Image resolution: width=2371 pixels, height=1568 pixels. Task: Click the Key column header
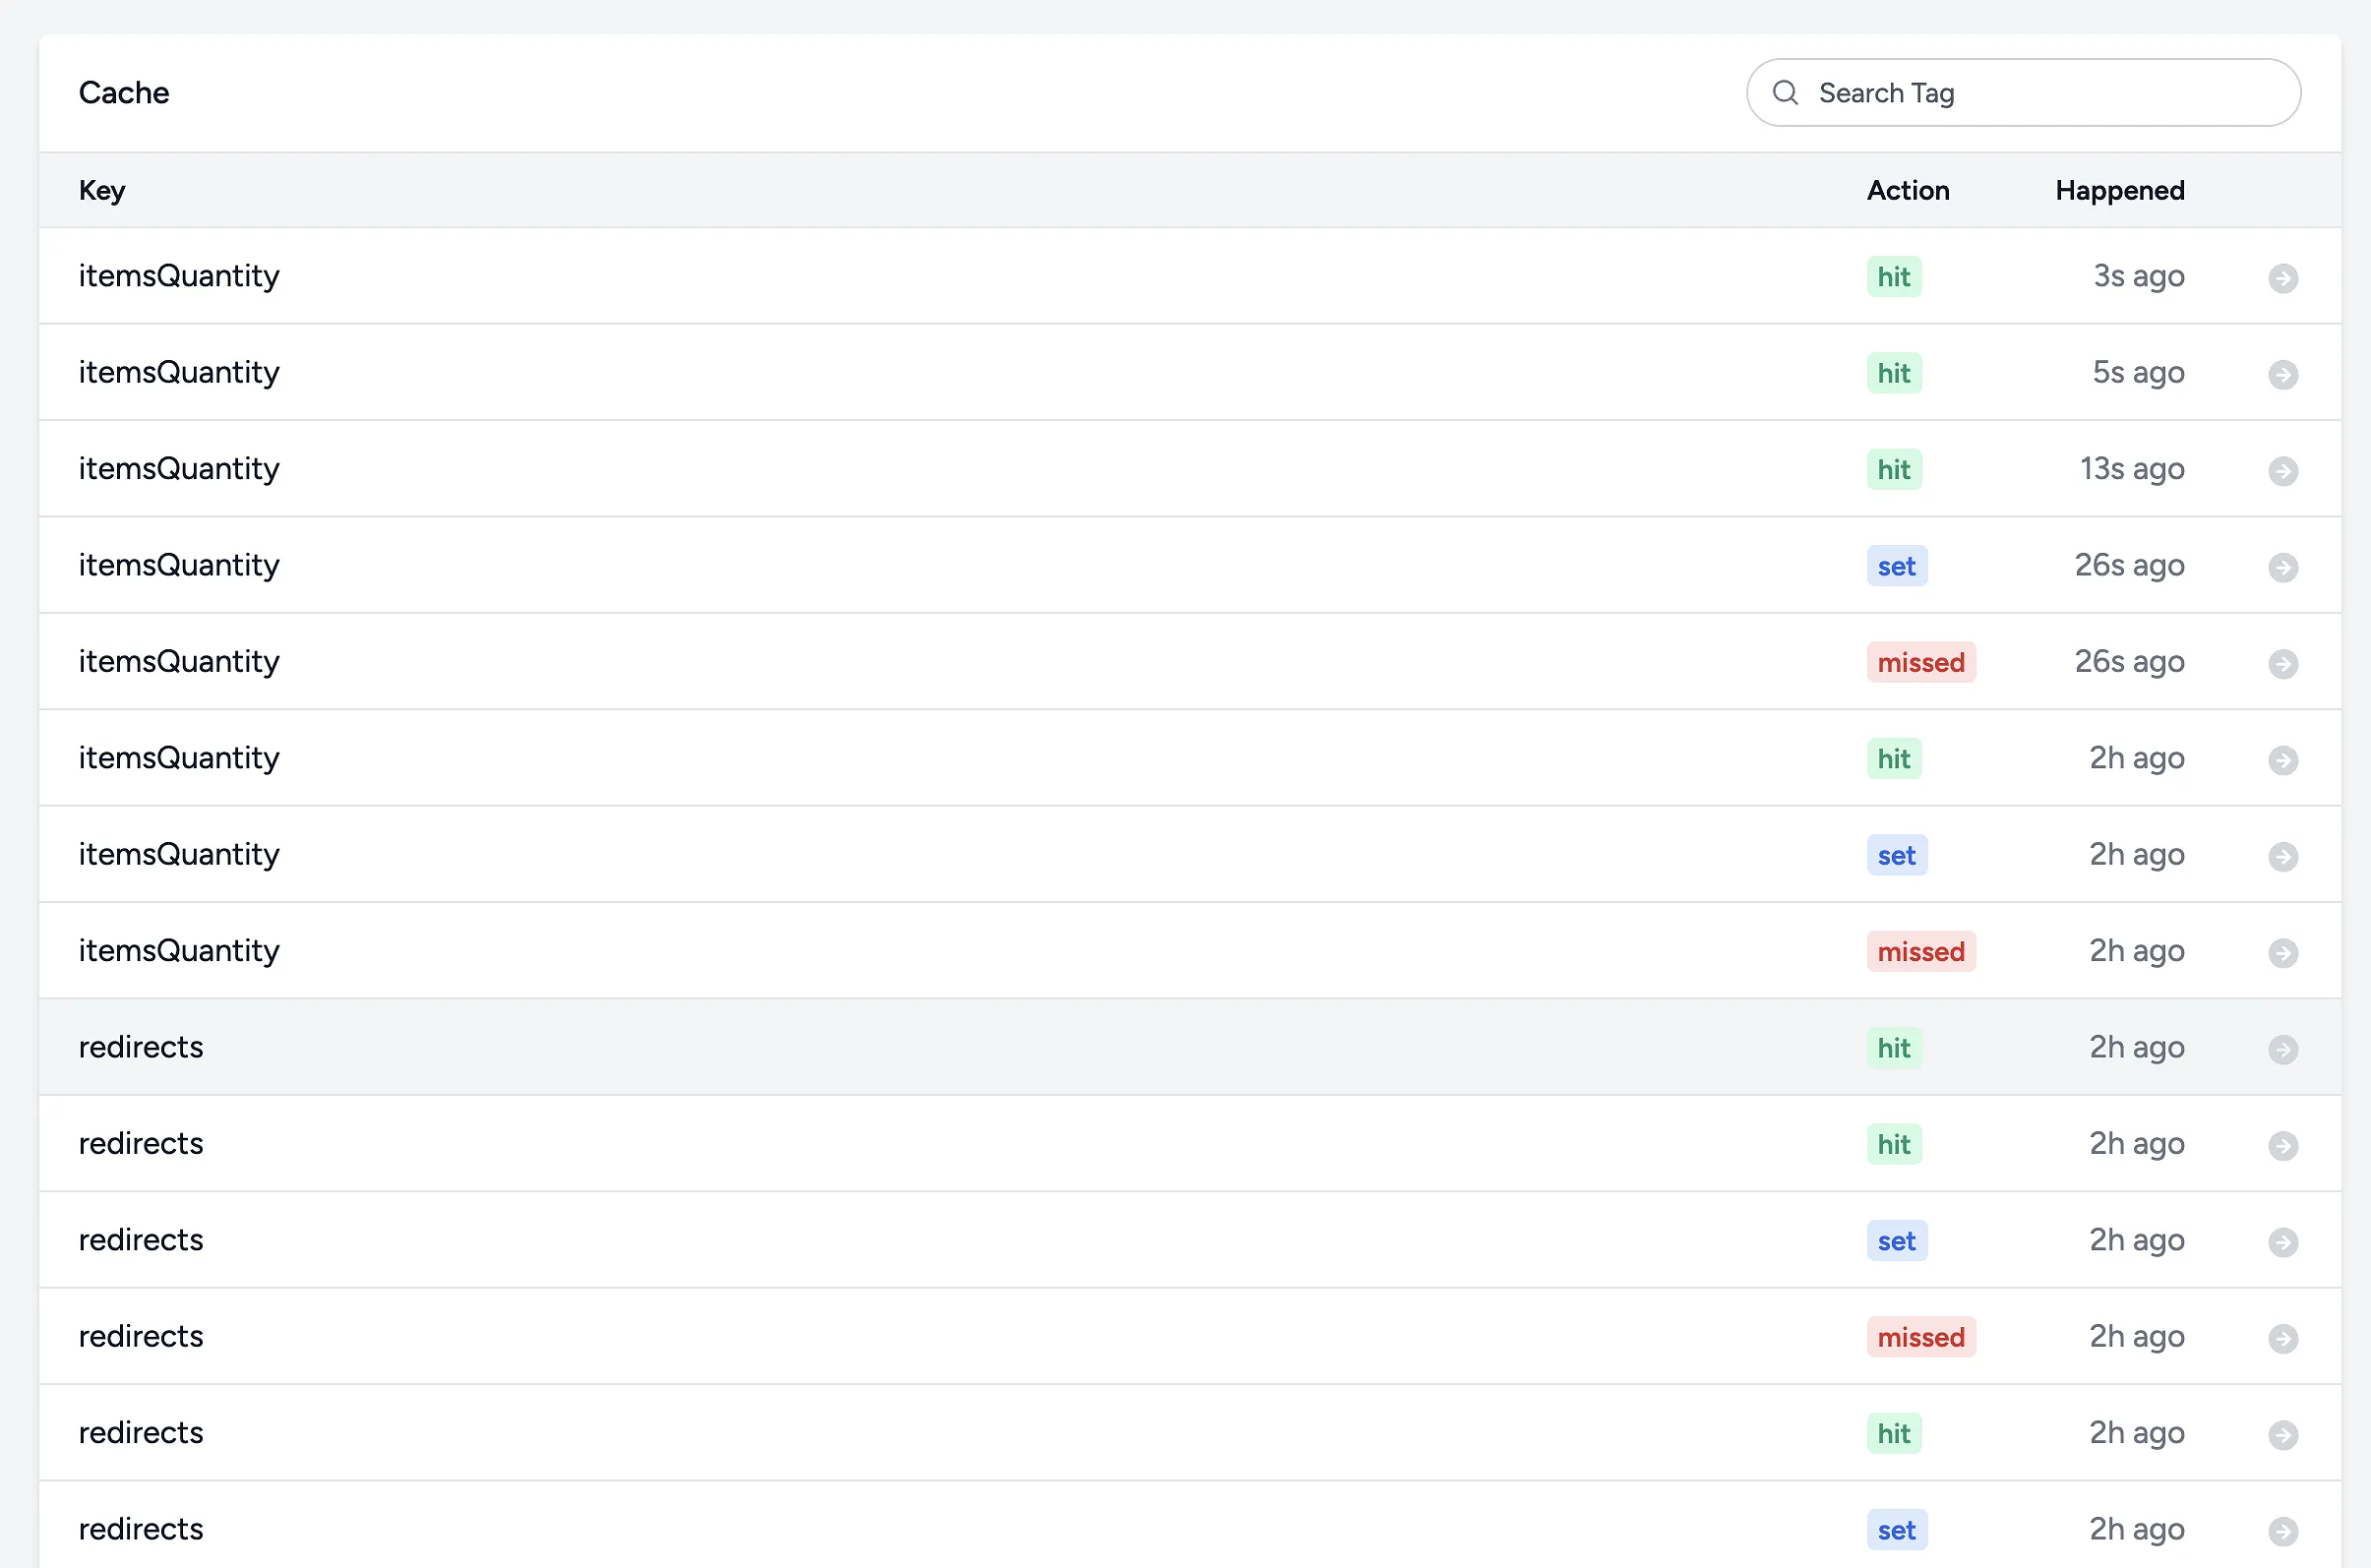tap(102, 190)
